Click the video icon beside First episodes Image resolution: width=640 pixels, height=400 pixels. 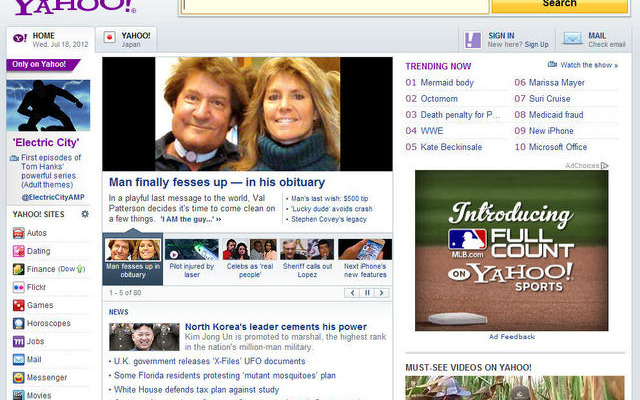coord(14,158)
